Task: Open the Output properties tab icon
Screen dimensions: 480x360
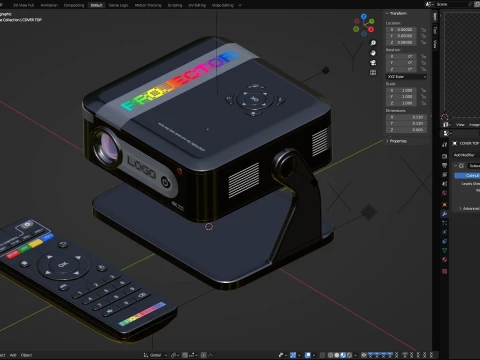Action: click(444, 165)
